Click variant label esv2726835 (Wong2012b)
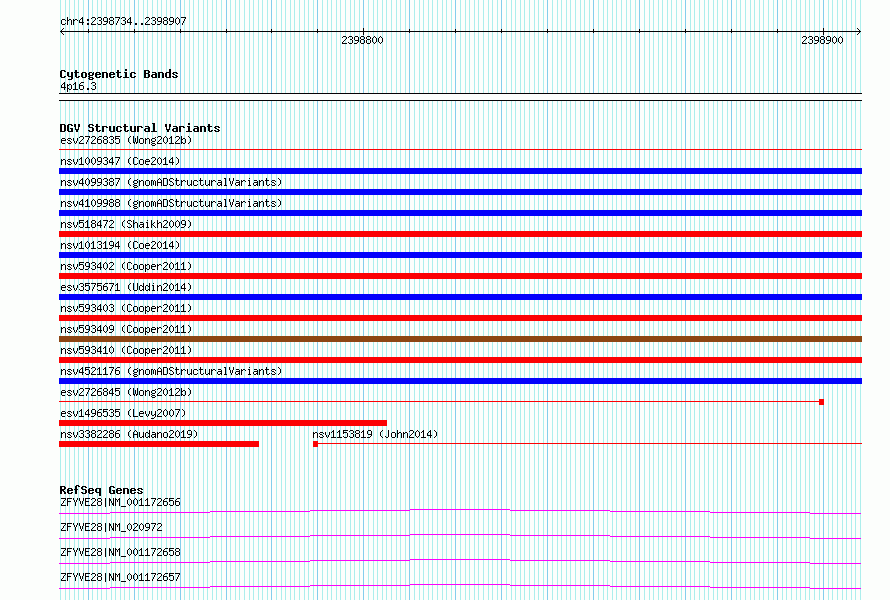This screenshot has height=600, width=890. point(126,140)
